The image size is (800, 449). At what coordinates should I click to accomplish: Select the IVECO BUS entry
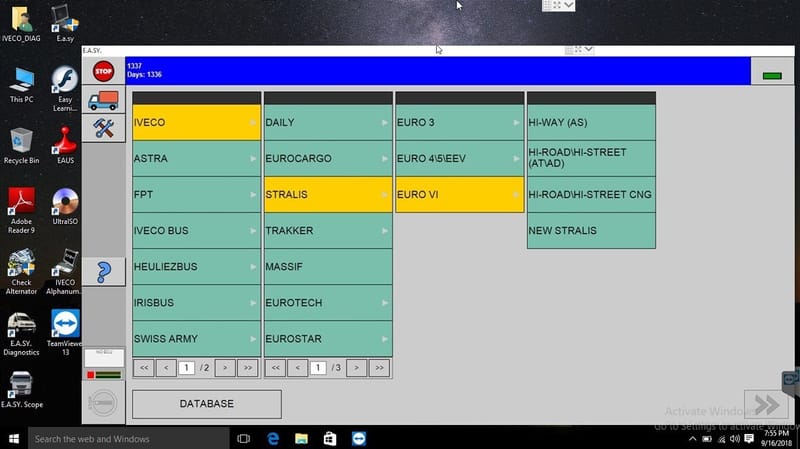[196, 231]
